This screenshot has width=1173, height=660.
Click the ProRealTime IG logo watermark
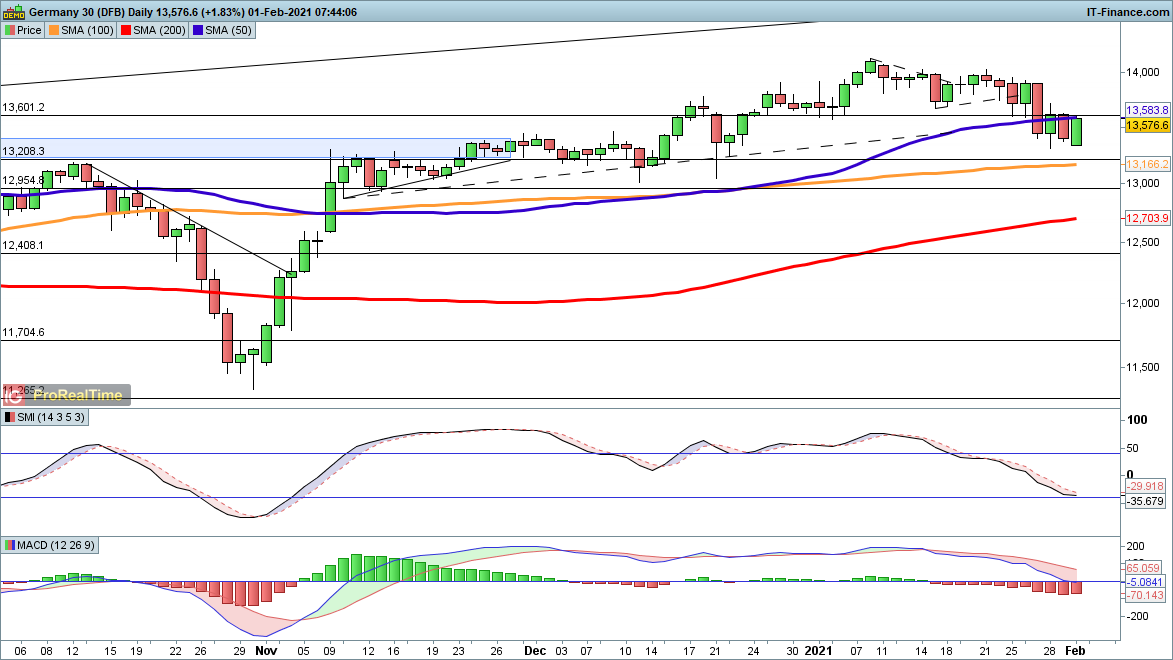click(67, 395)
